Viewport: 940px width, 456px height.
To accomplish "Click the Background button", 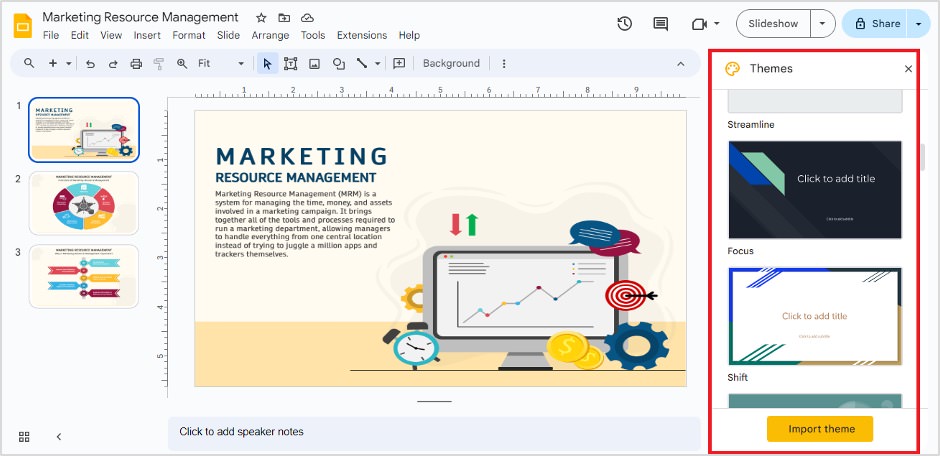I will click(x=451, y=64).
